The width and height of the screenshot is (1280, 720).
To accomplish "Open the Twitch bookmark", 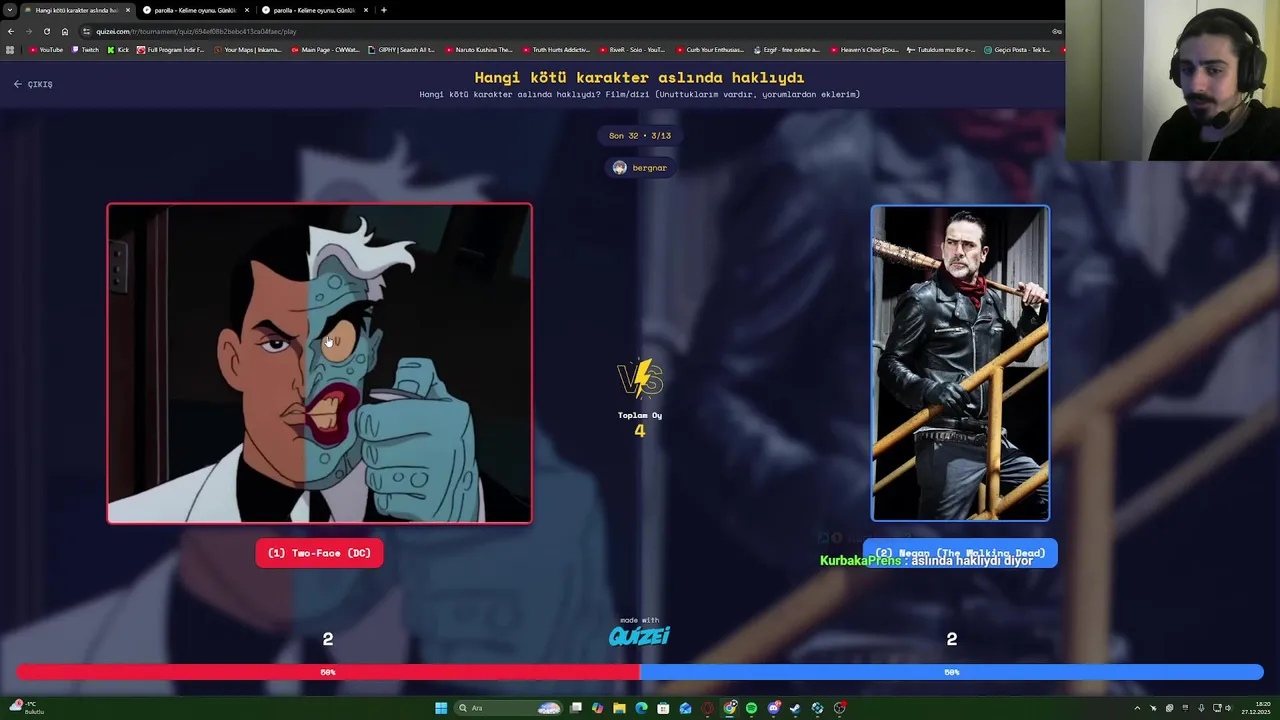I will (86, 50).
